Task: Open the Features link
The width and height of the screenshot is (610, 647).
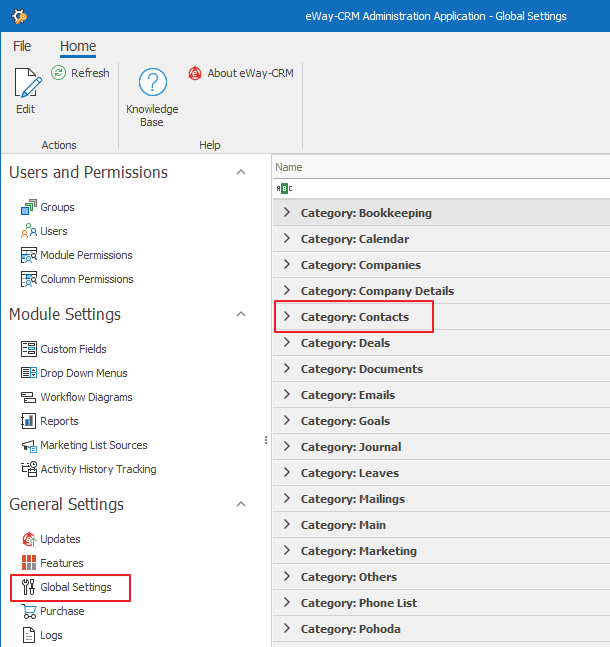Action: tap(62, 563)
